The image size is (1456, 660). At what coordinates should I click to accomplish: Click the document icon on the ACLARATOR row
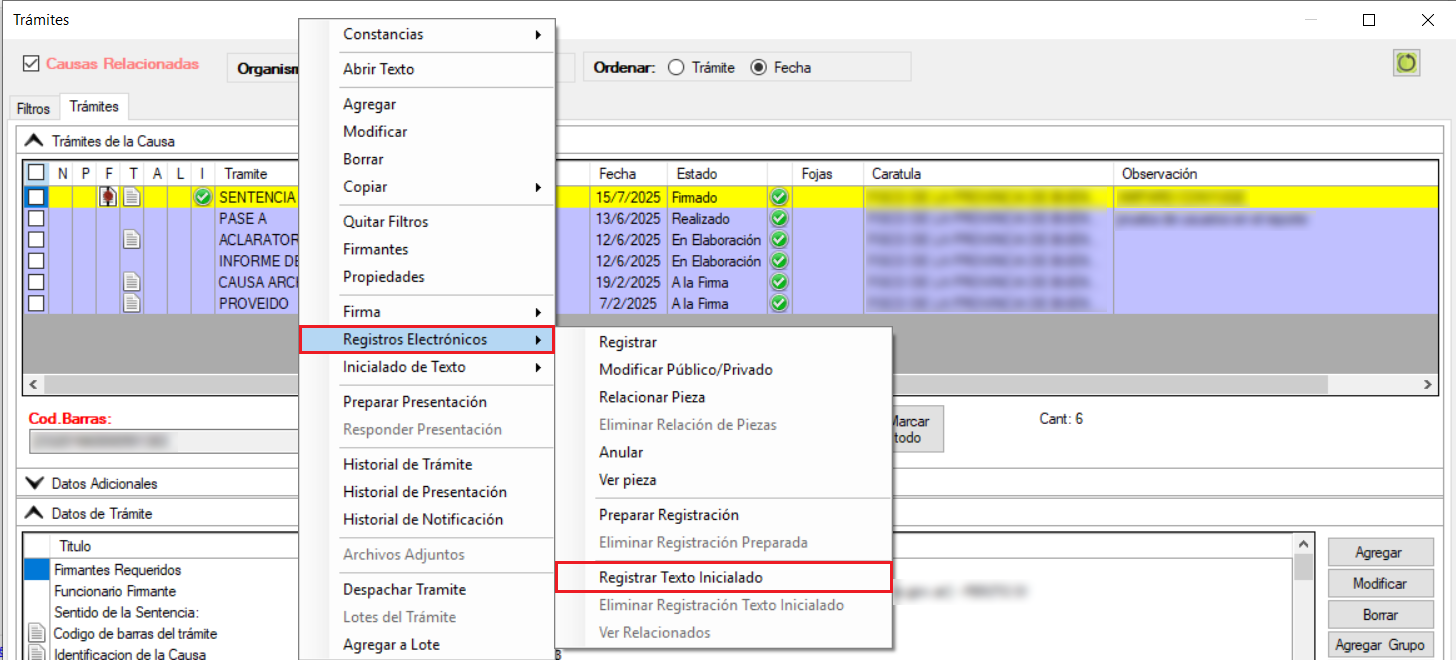[131, 240]
